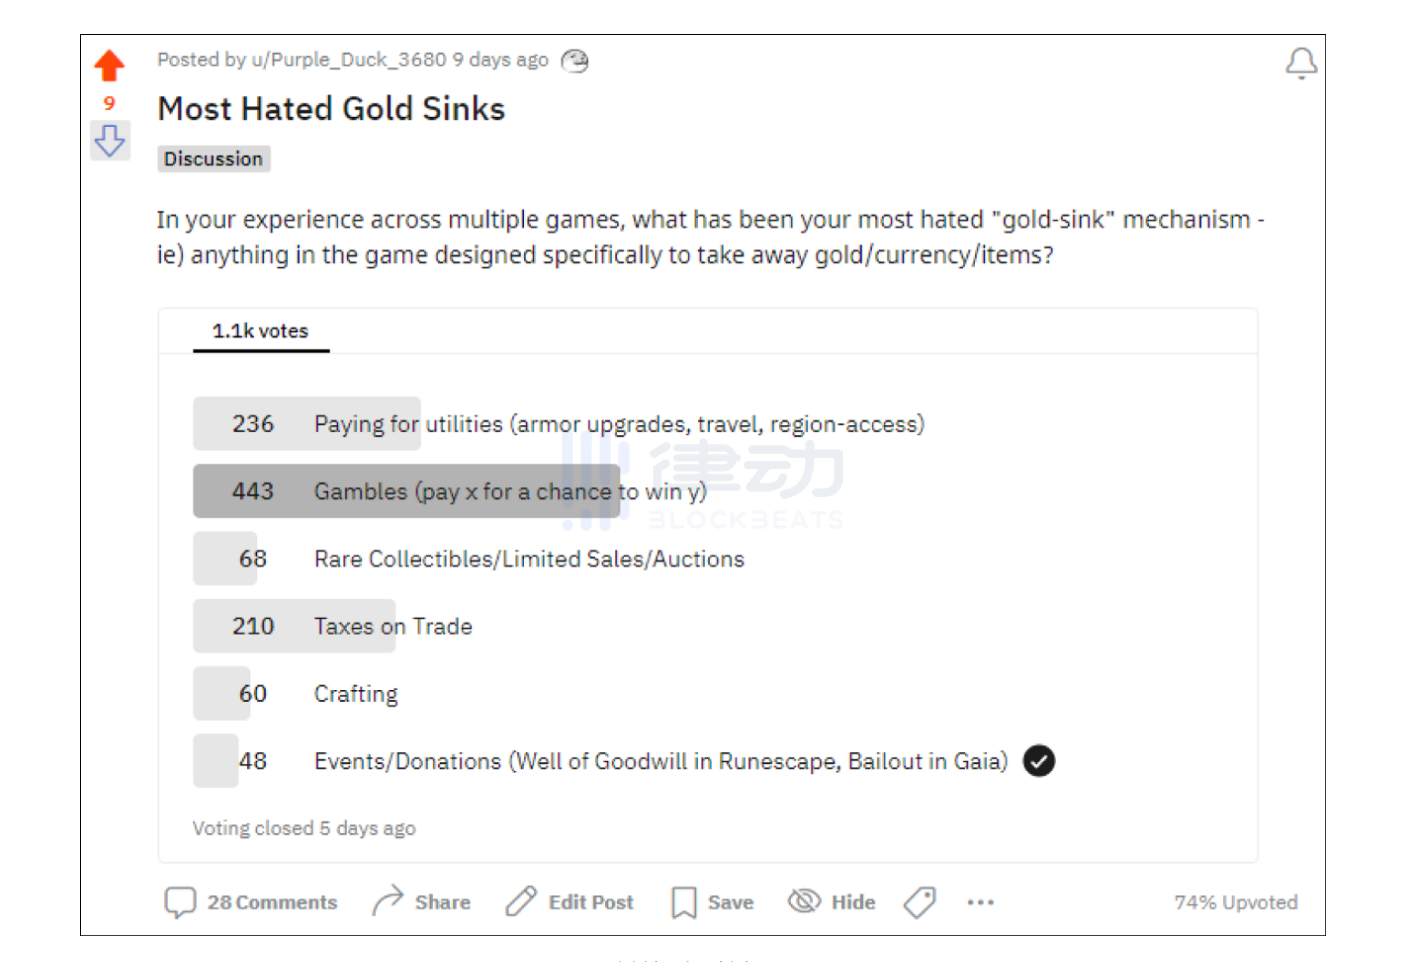Click the Save bookmark icon

coord(684,902)
